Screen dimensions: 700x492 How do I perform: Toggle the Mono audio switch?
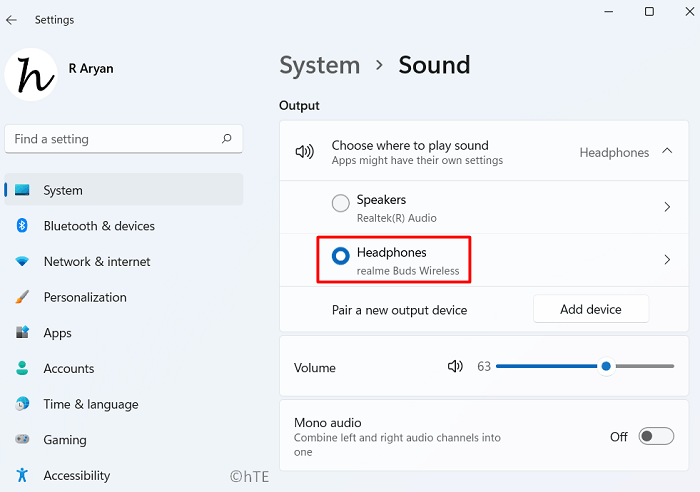pos(656,436)
